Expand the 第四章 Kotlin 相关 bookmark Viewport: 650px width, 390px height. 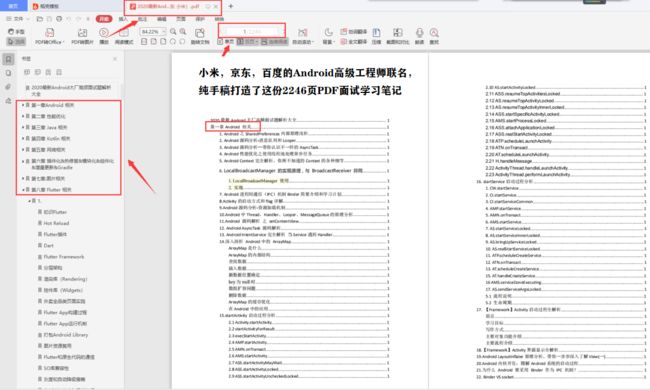tap(22, 138)
